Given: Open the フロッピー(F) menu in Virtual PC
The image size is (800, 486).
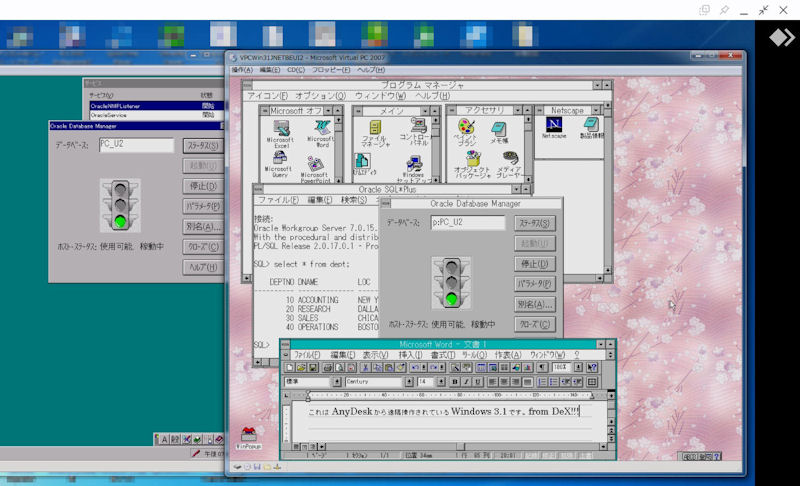Looking at the screenshot, I should (331, 70).
